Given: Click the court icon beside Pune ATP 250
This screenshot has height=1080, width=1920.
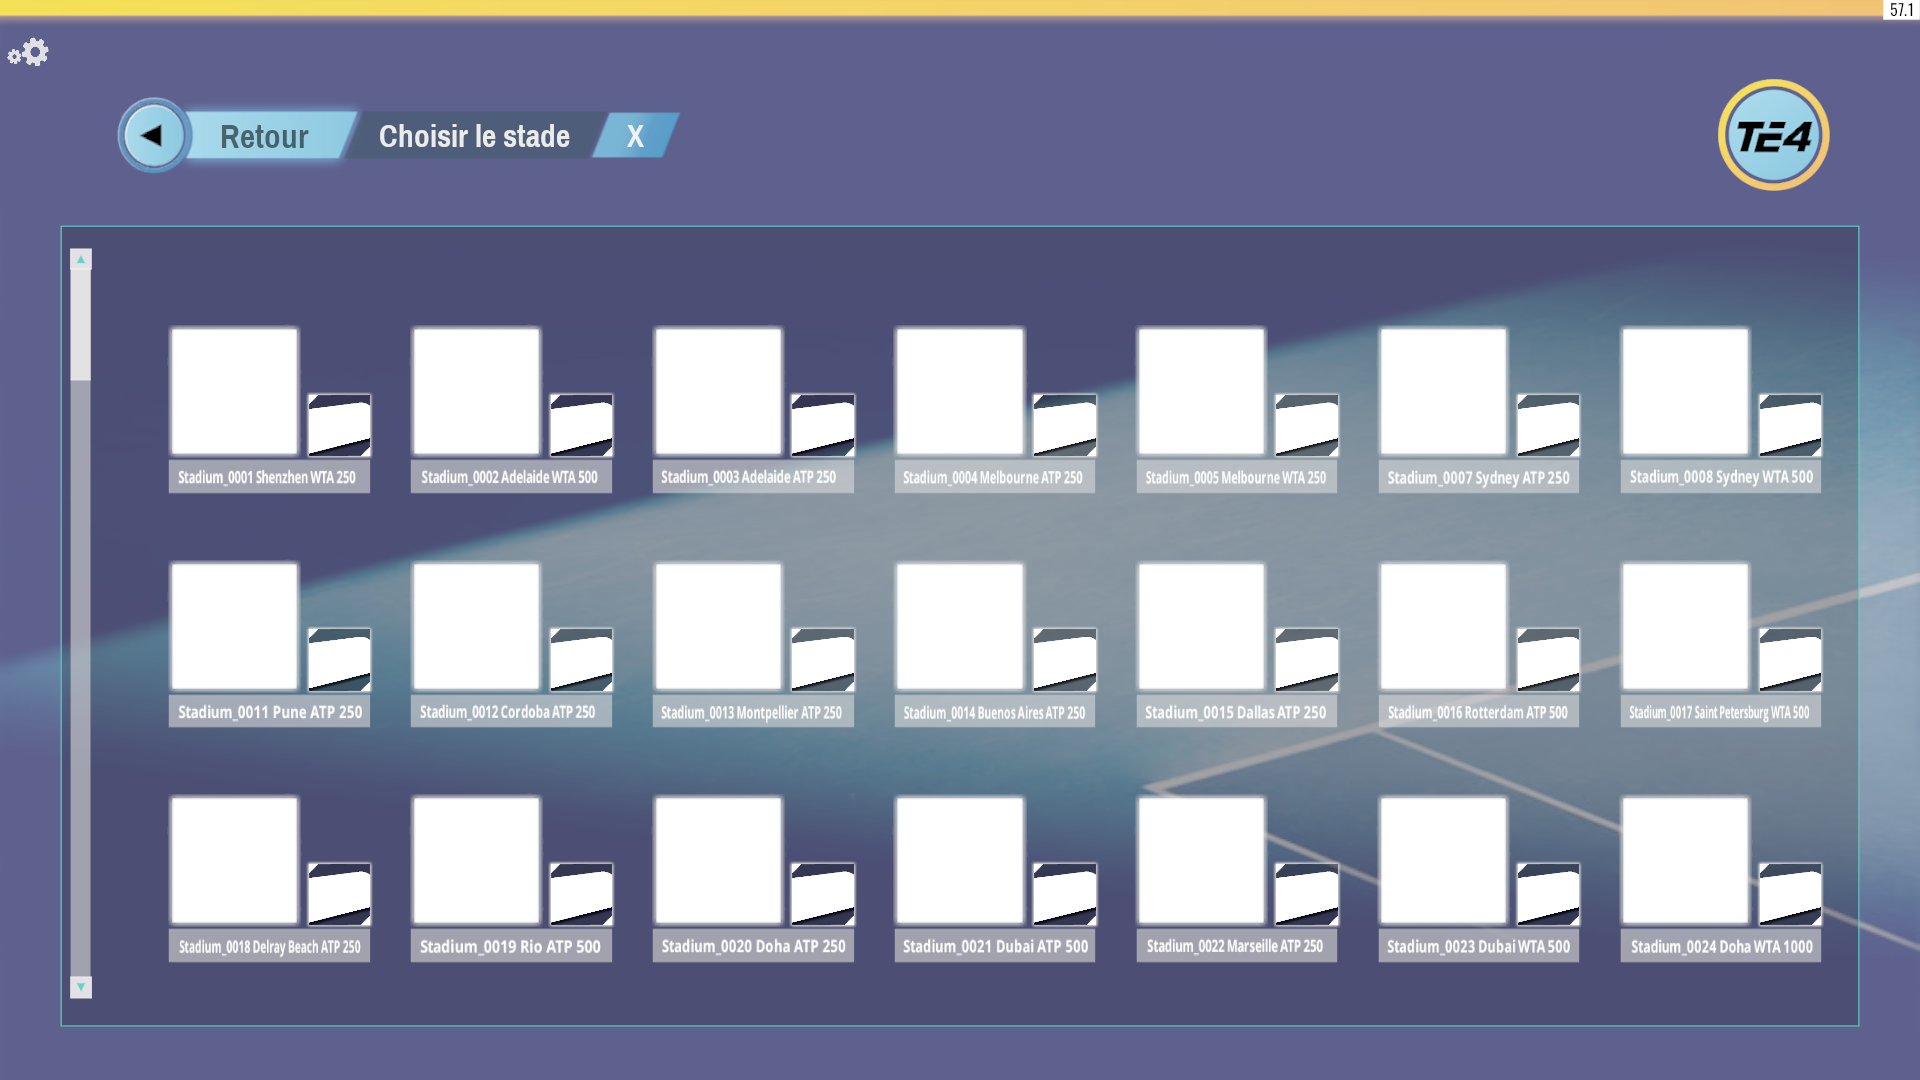Looking at the screenshot, I should (339, 660).
